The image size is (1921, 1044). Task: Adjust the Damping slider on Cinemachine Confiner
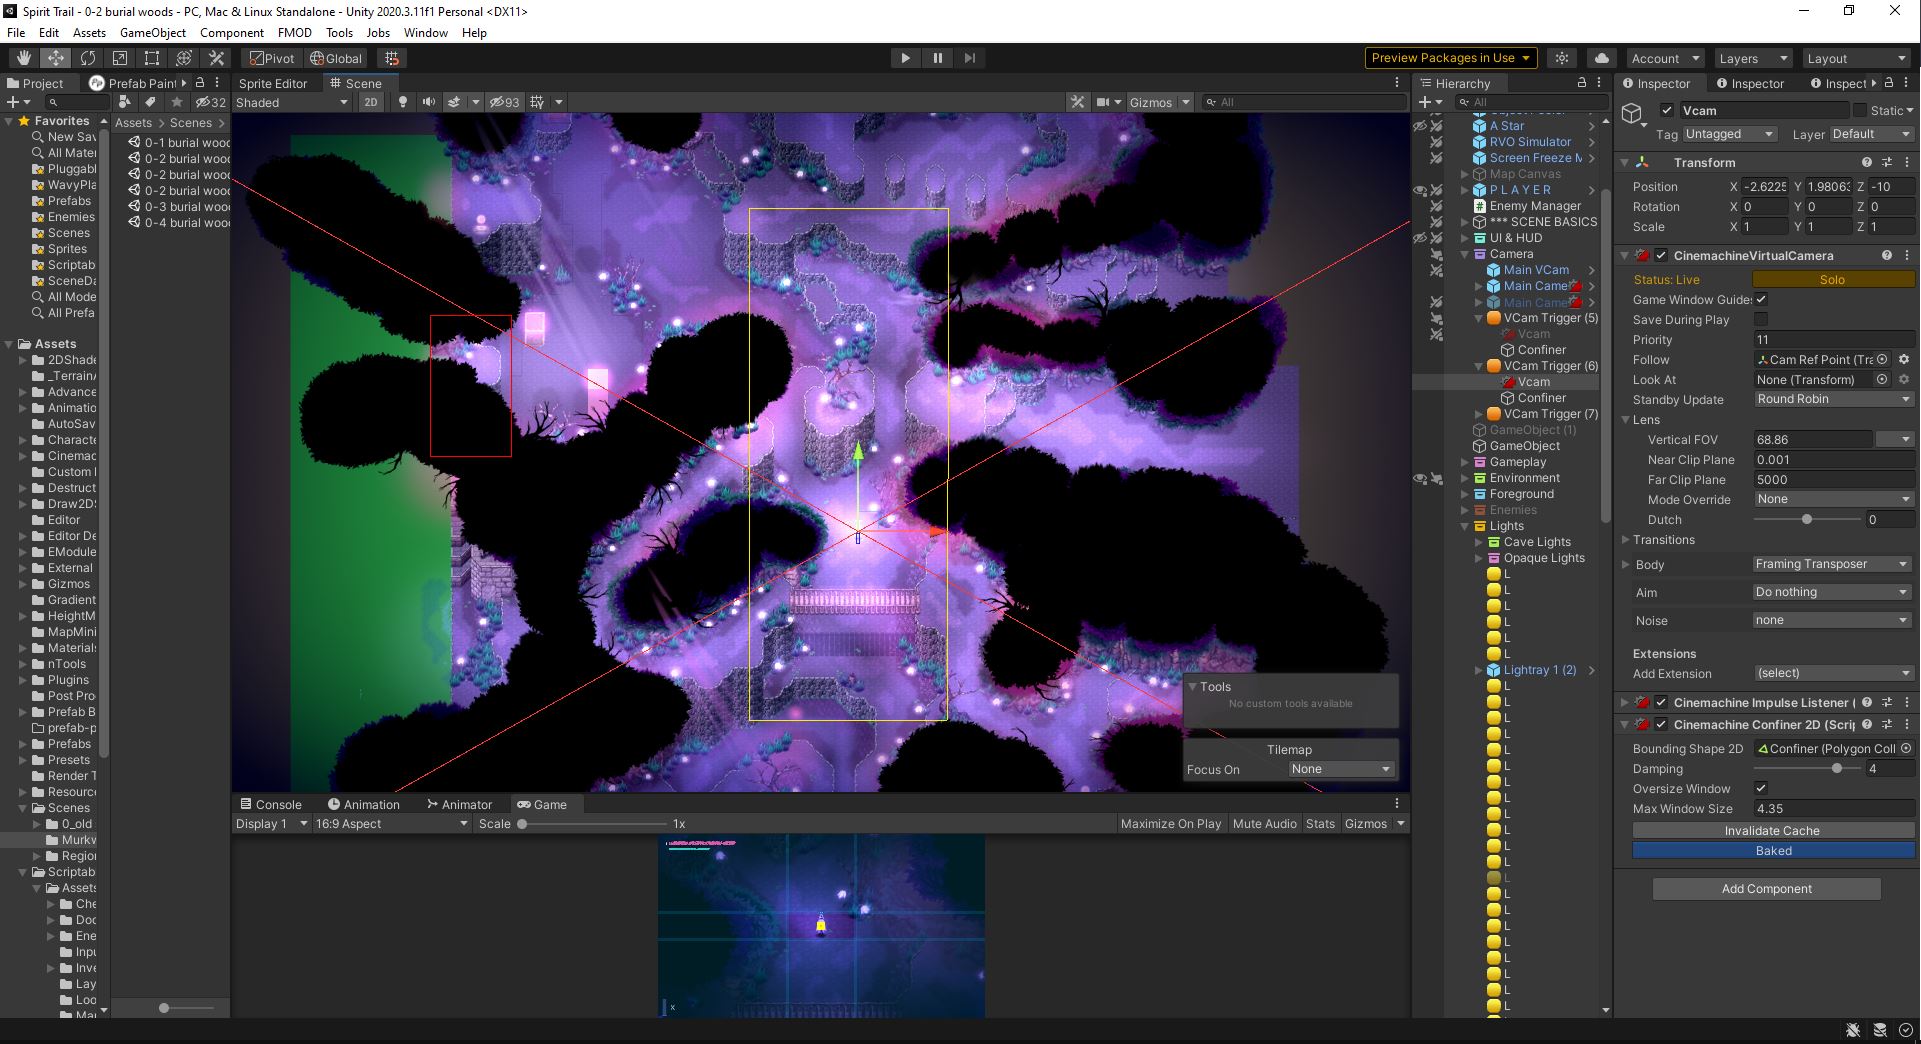pos(1836,769)
